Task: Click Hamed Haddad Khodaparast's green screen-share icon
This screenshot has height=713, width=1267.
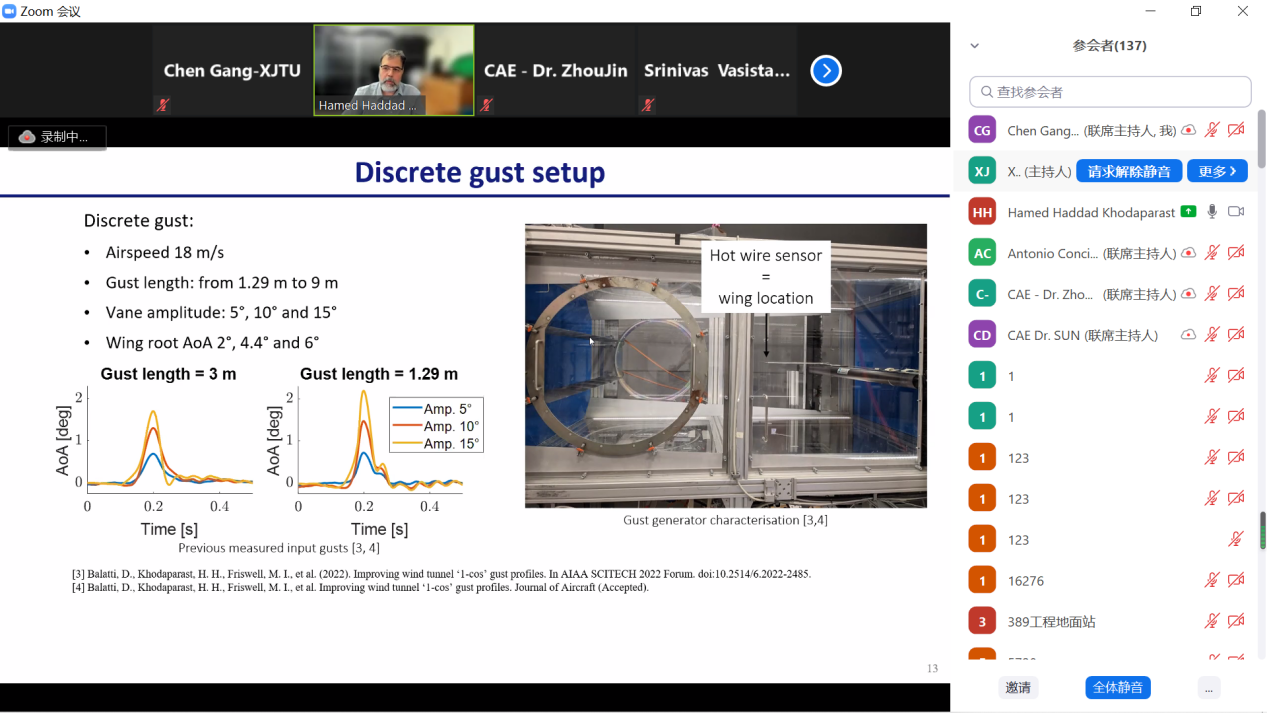Action: click(x=1188, y=212)
